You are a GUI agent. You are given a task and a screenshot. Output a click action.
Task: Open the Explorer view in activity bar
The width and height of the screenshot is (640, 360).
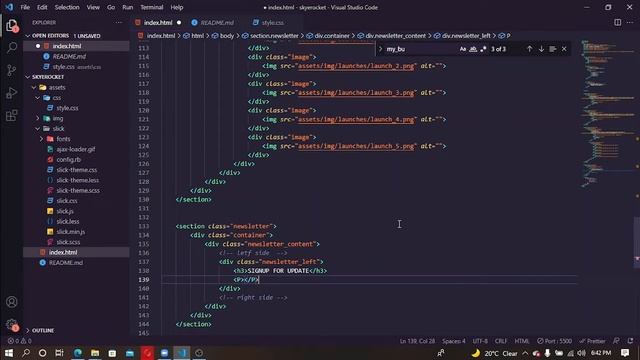click(x=11, y=25)
